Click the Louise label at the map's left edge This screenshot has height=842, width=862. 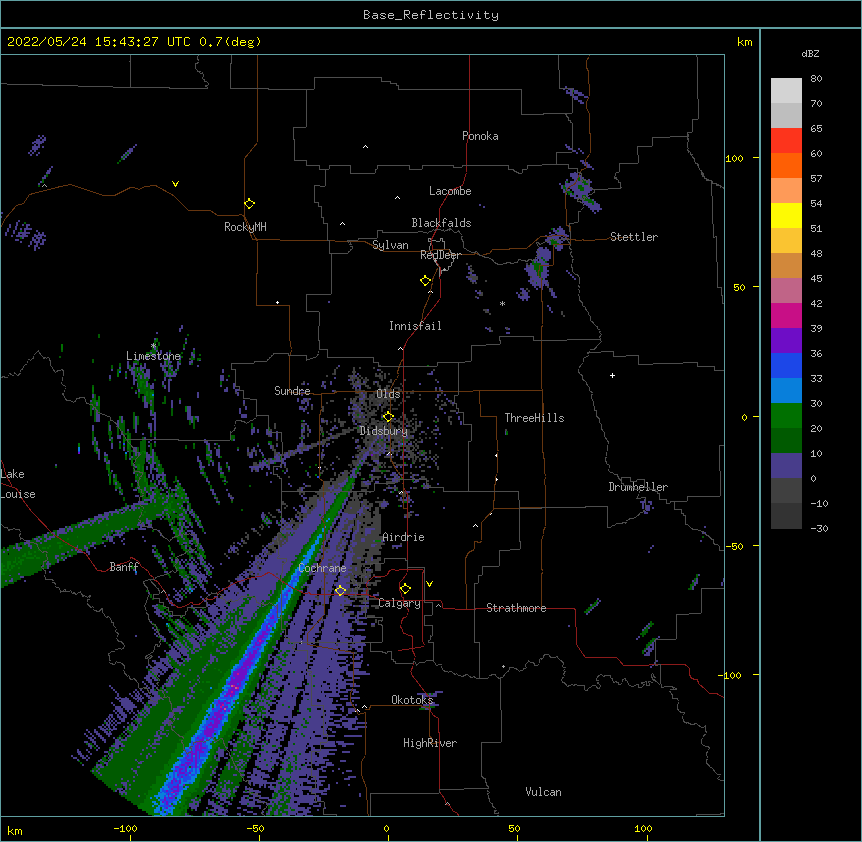point(18,494)
